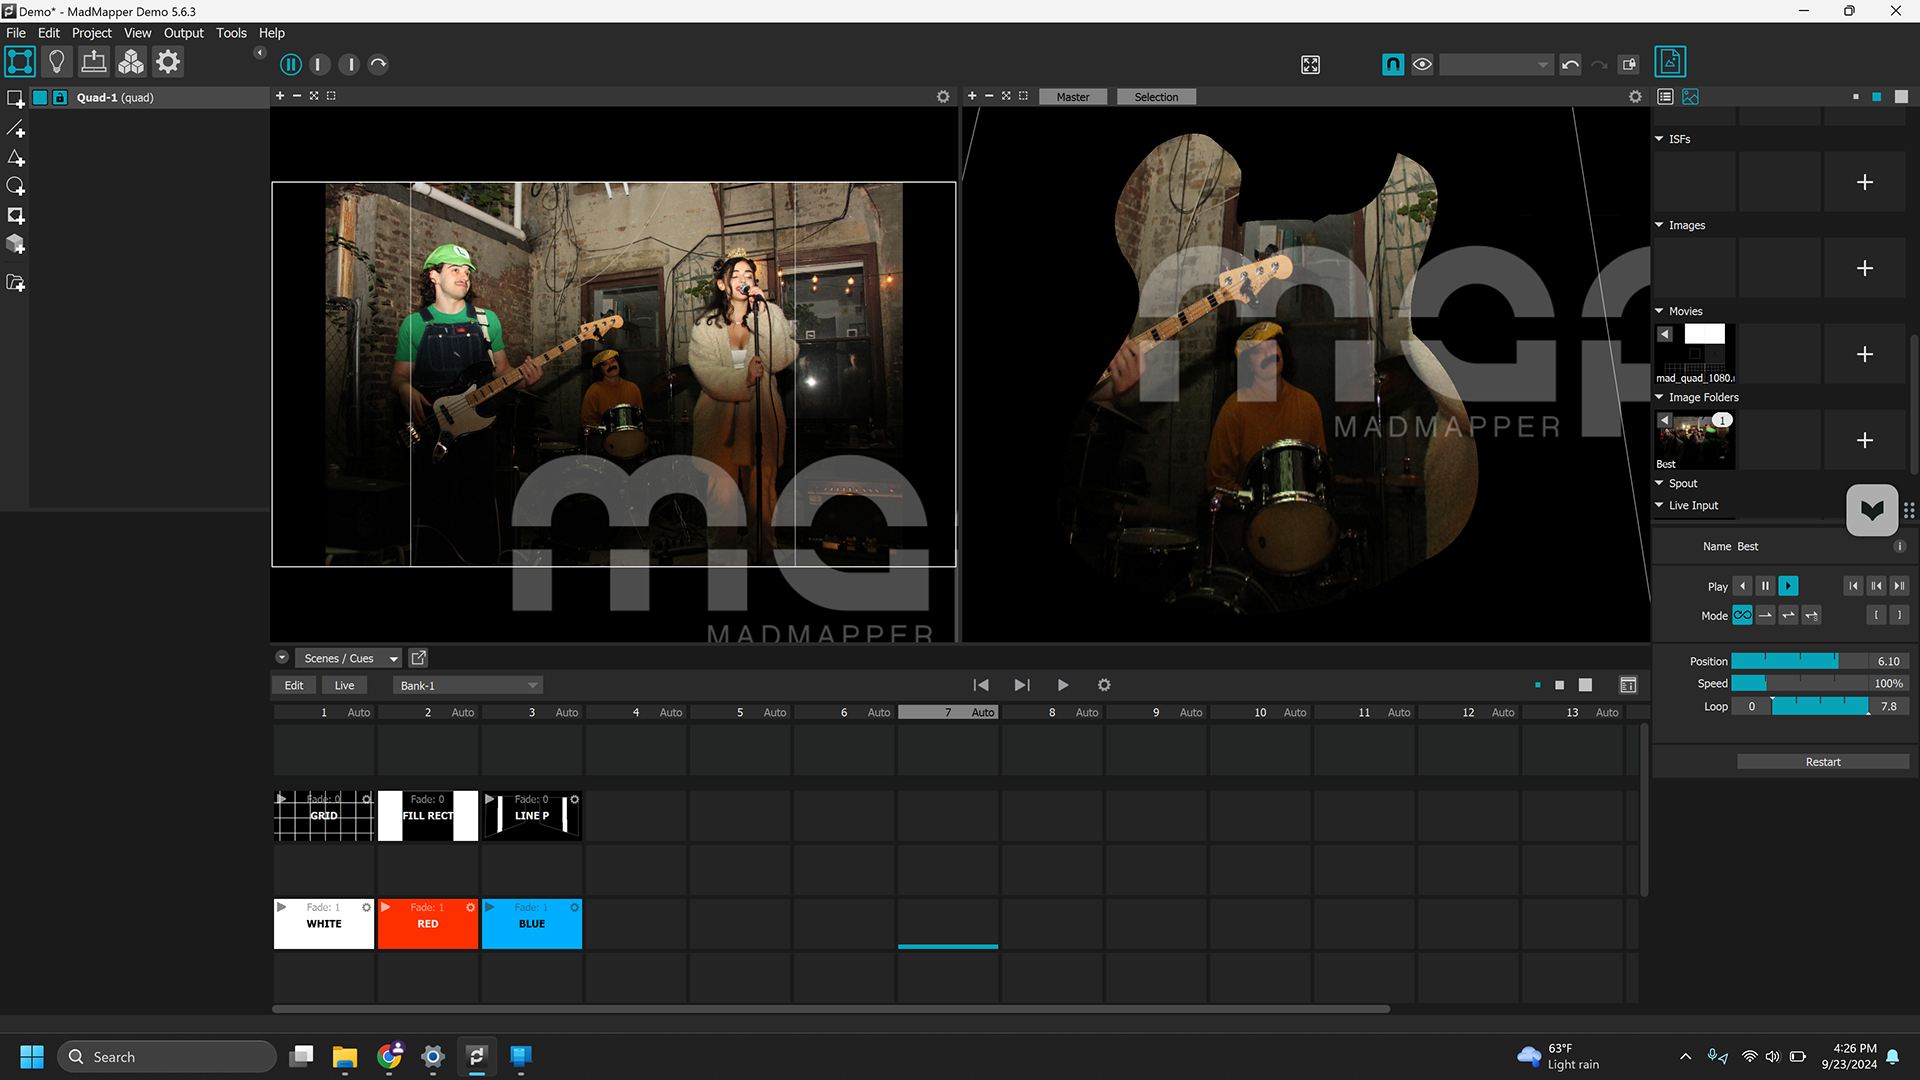Fit input view to window icon
The image size is (1920, 1080).
314,96
